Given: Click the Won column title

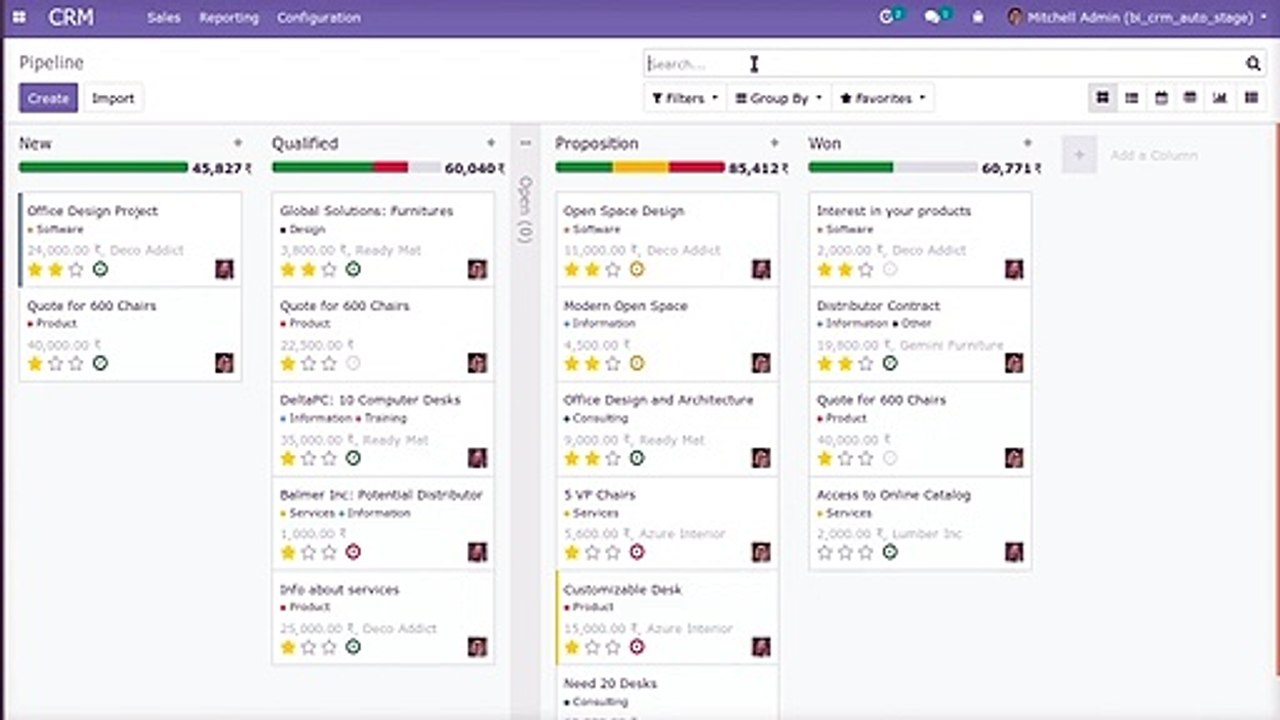Looking at the screenshot, I should 825,143.
